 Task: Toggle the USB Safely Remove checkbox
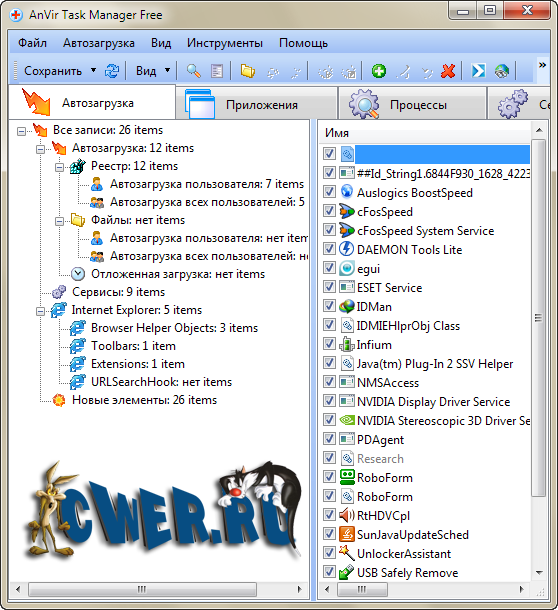[x=329, y=571]
